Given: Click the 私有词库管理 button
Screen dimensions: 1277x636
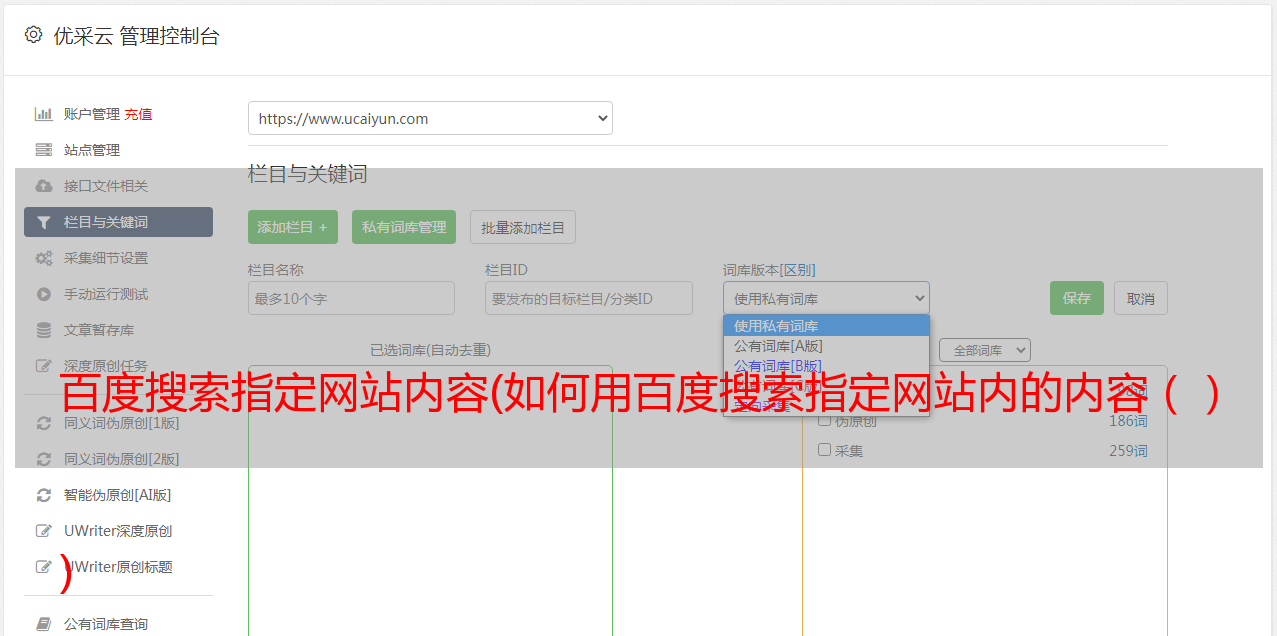Looking at the screenshot, I should [404, 227].
